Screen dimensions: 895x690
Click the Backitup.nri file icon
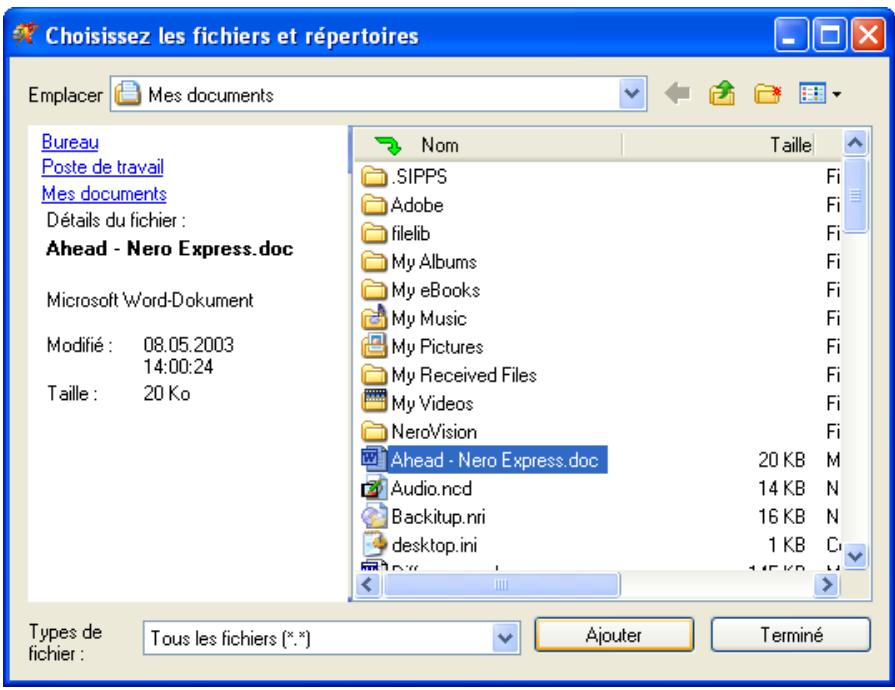(374, 517)
